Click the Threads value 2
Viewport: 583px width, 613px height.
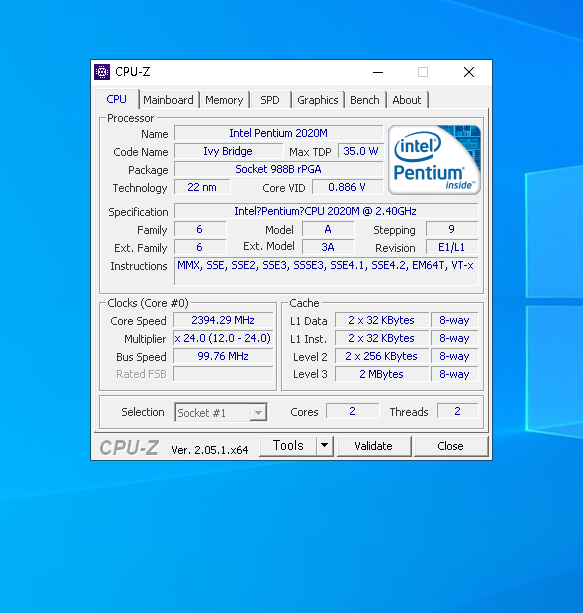pyautogui.click(x=457, y=411)
